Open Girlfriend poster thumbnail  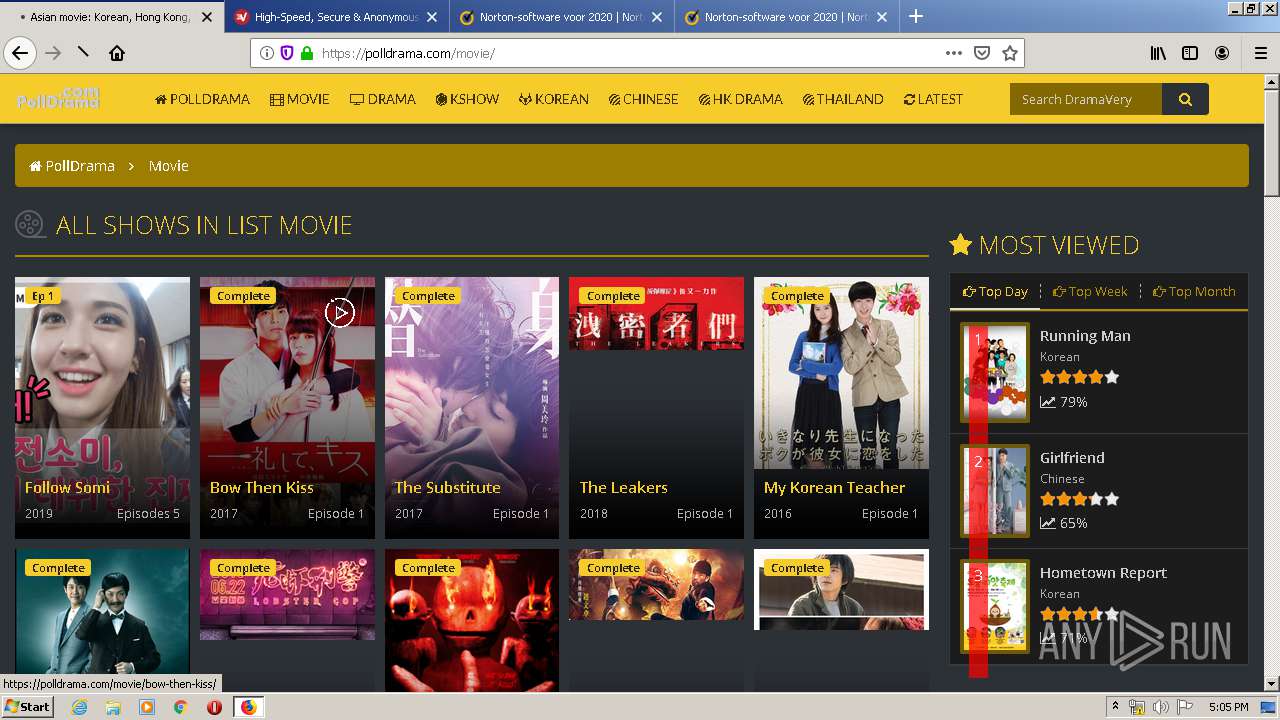click(x=995, y=492)
